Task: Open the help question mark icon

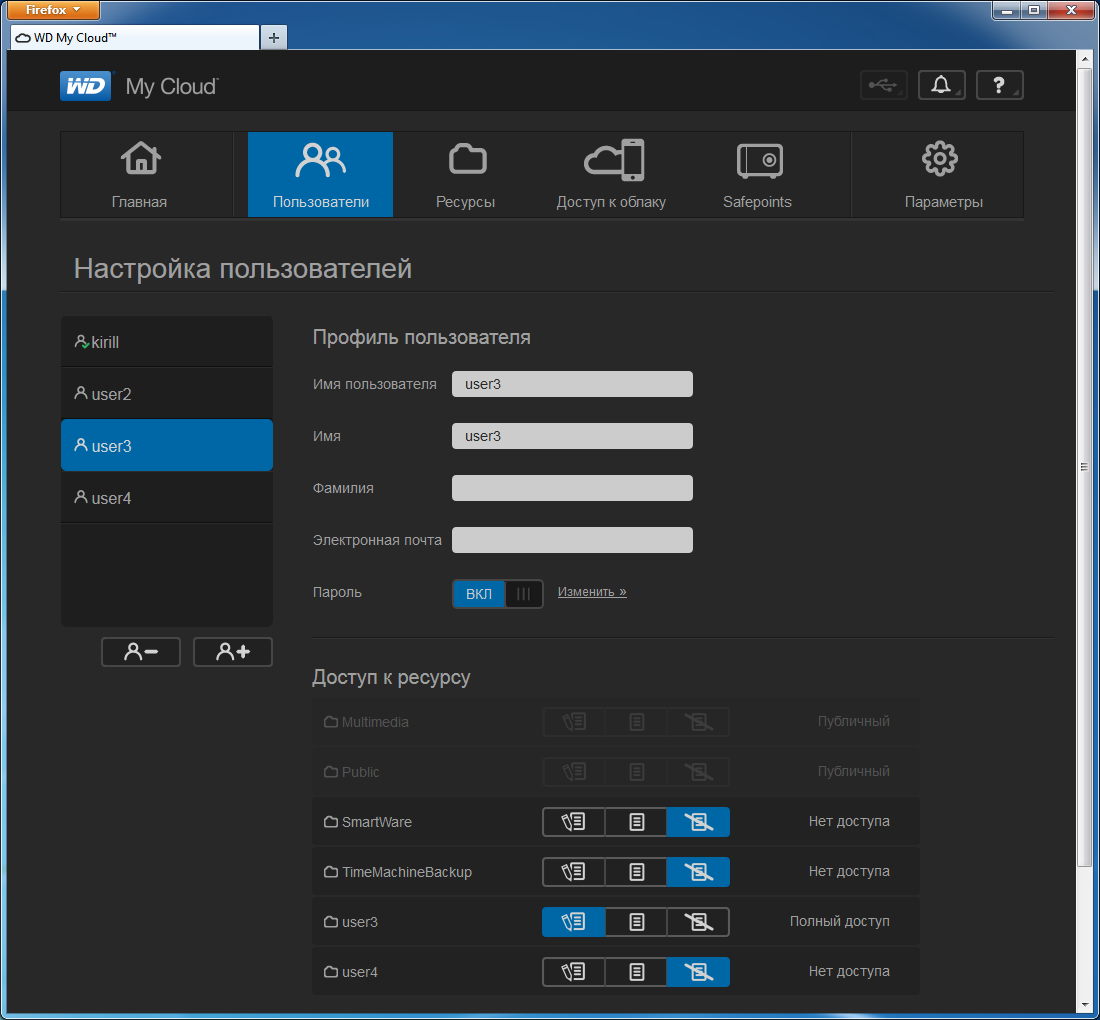Action: tap(1000, 86)
